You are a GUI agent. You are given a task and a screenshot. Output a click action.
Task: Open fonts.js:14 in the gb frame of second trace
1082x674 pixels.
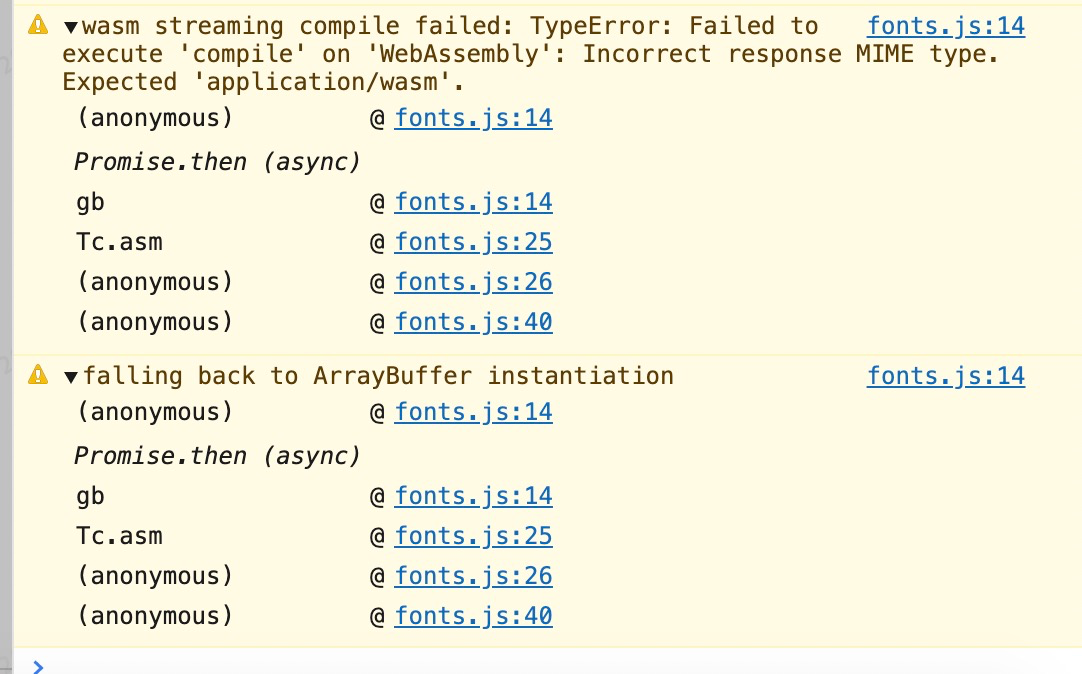[x=473, y=495]
